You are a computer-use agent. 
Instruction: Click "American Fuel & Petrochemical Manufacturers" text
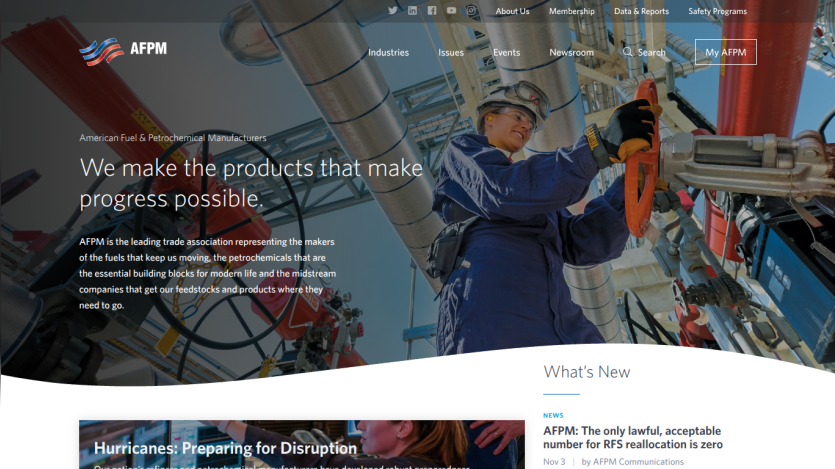click(x=173, y=138)
